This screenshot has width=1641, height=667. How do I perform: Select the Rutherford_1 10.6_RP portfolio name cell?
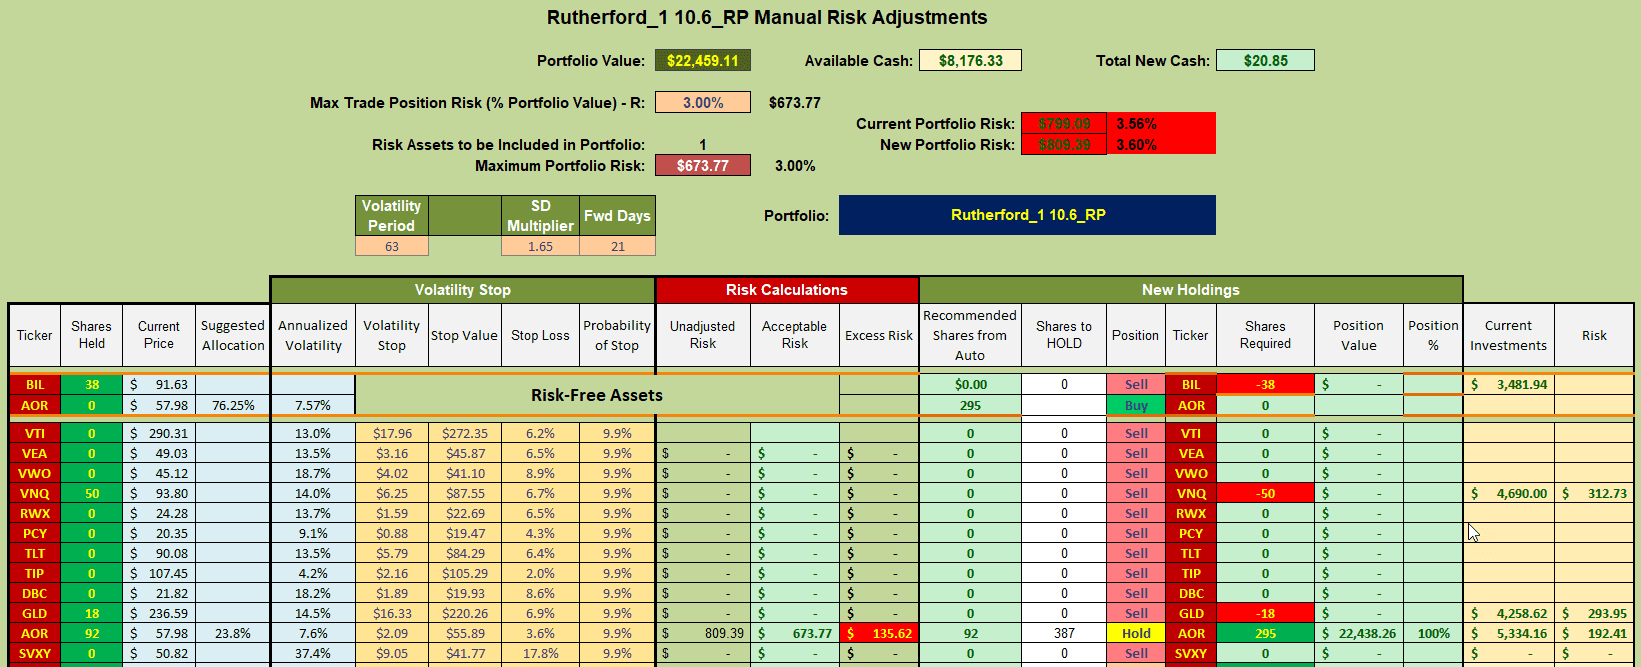pyautogui.click(x=1027, y=215)
